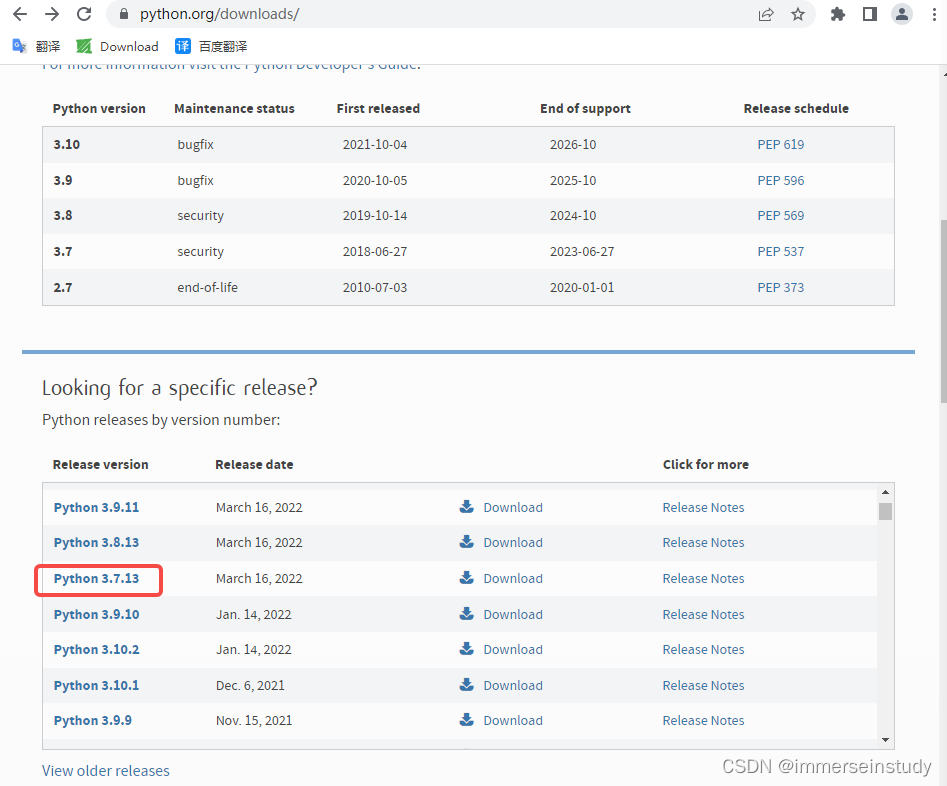This screenshot has height=786, width=947.
Task: Open Release Notes for Python 3.9.11
Action: tap(703, 507)
